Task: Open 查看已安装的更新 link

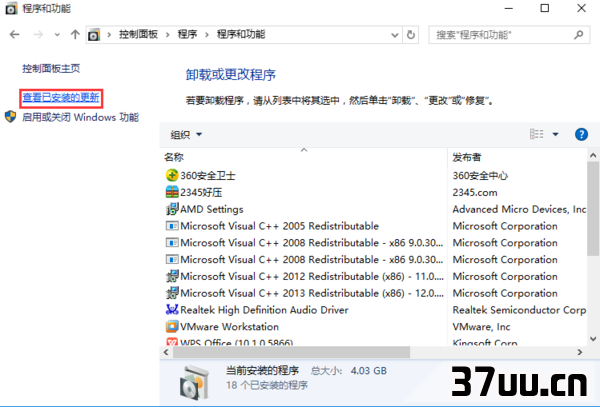Action: 61,98
